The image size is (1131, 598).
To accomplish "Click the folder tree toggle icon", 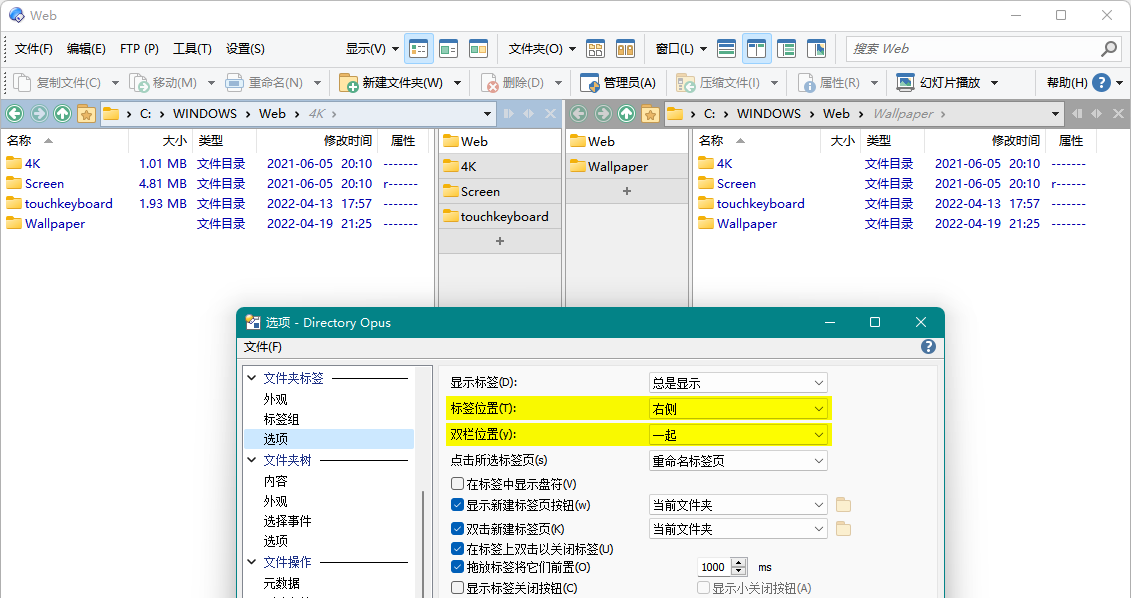I will (x=787, y=48).
